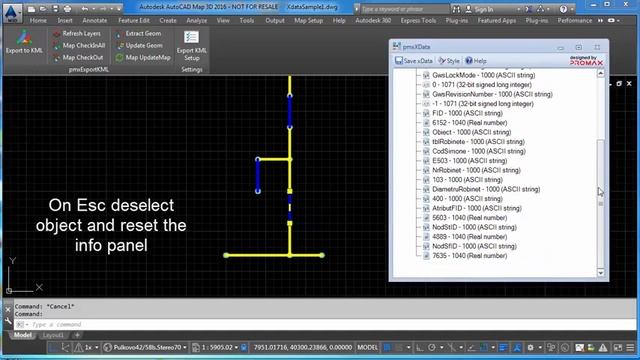
Task: Open the 1 : 5905.02 scale dropdown
Action: coord(216,347)
